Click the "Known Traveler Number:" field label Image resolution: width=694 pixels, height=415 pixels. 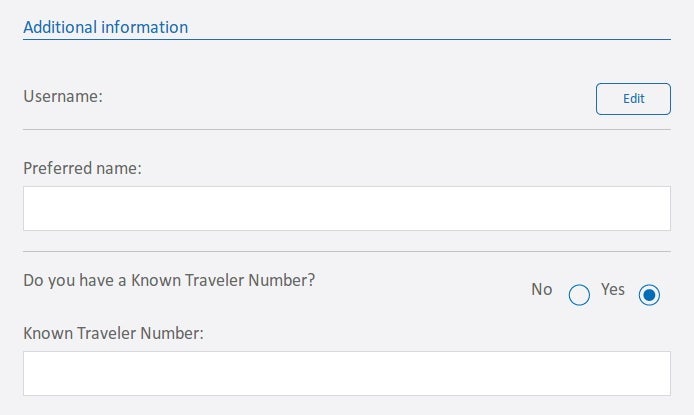[x=113, y=332]
